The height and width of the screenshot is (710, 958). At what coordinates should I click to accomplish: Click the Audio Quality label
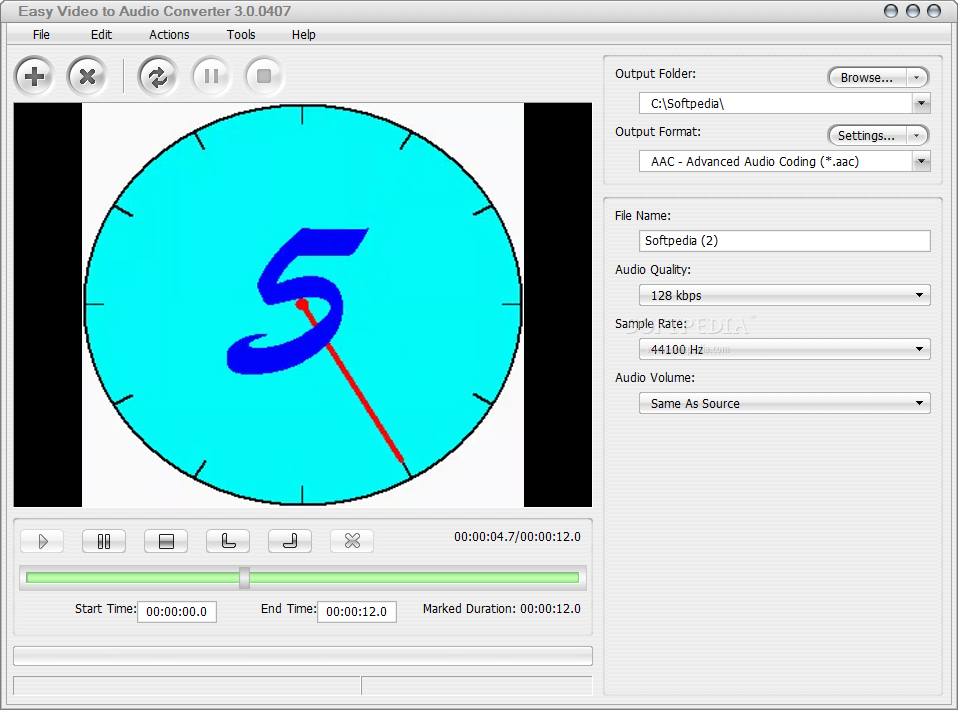tap(653, 269)
